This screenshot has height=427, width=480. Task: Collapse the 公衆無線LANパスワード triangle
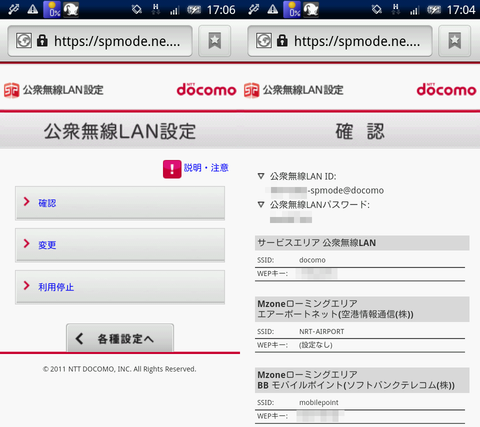[x=261, y=204]
